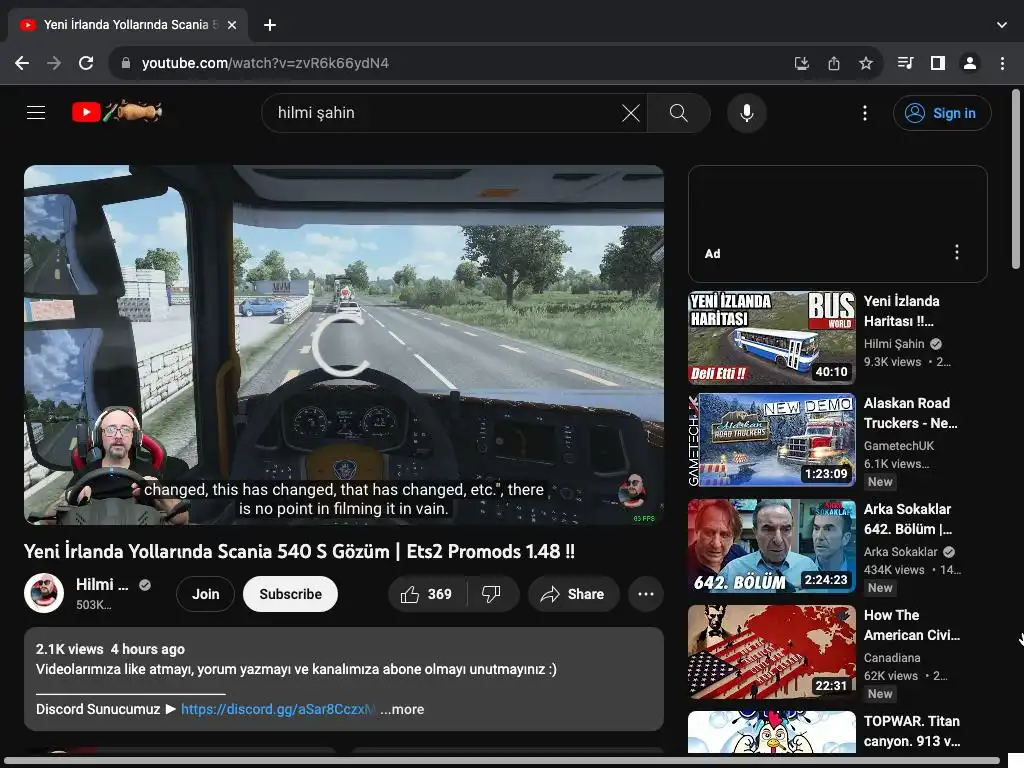Search with your voice microphone

pyautogui.click(x=746, y=113)
